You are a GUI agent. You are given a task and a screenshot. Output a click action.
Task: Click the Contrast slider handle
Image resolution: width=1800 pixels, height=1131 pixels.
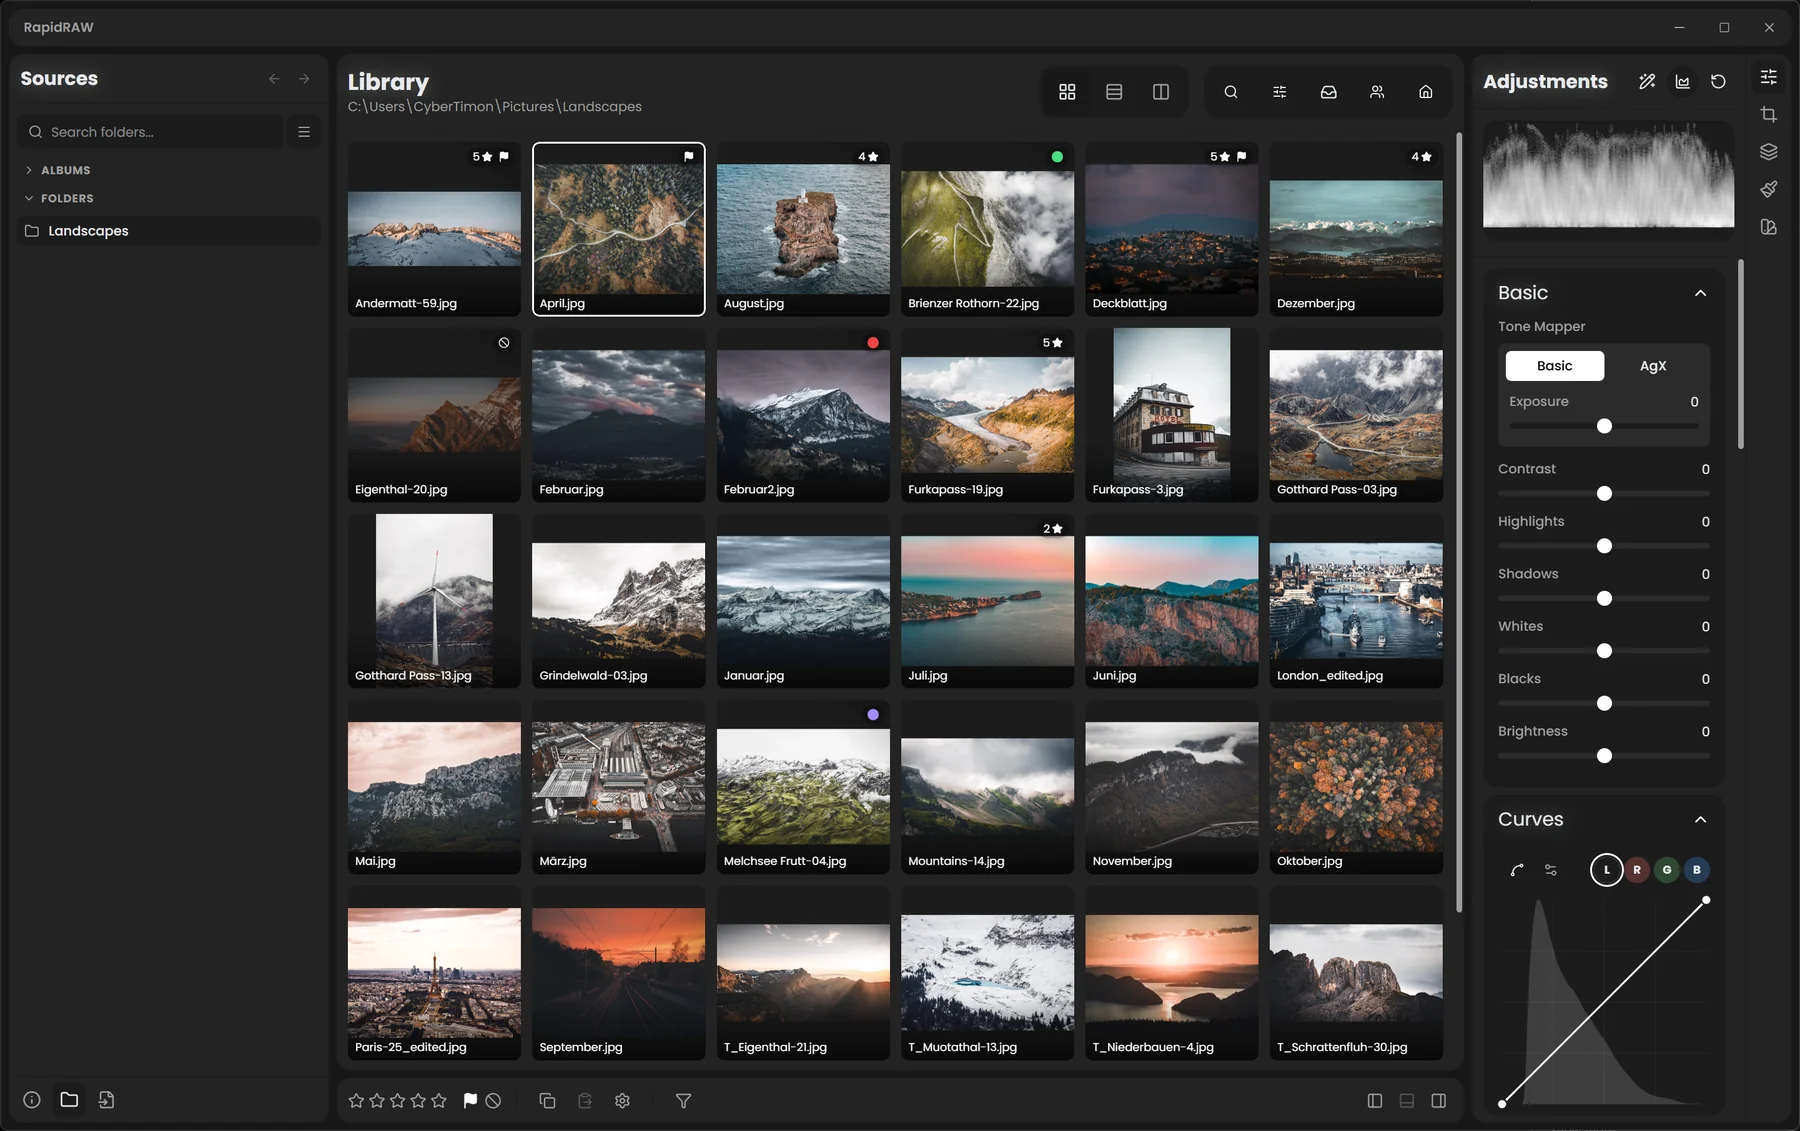(x=1604, y=493)
